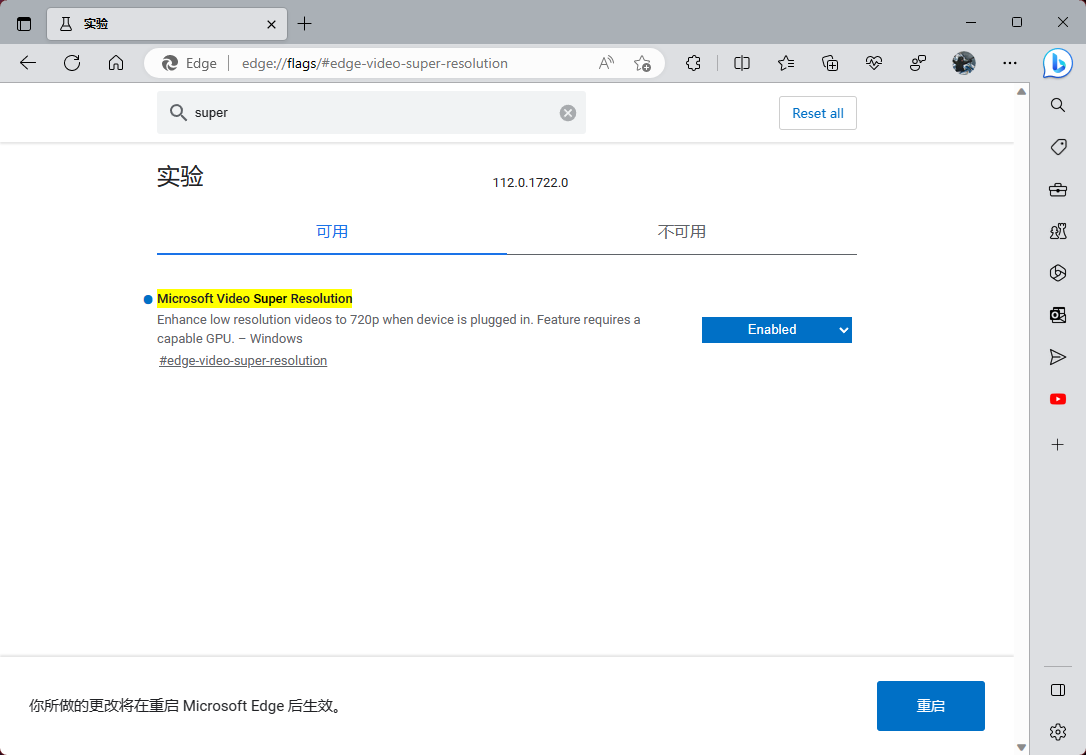Image resolution: width=1086 pixels, height=755 pixels.
Task: Clear the super search field
Action: (568, 113)
